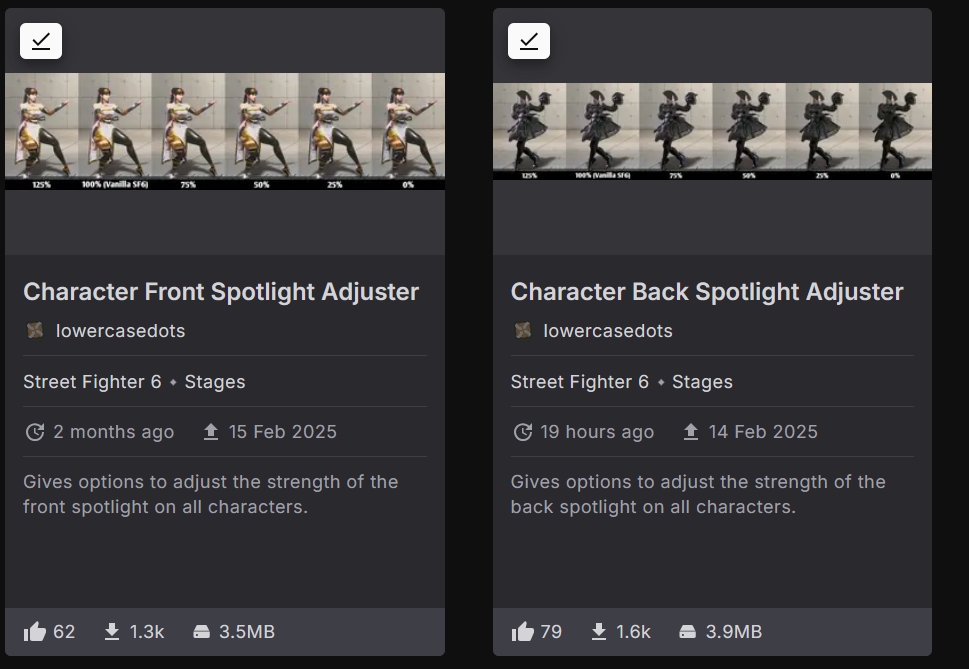Open the Back Spotlight Adjuster preview image
This screenshot has height=669, width=969.
point(712,131)
